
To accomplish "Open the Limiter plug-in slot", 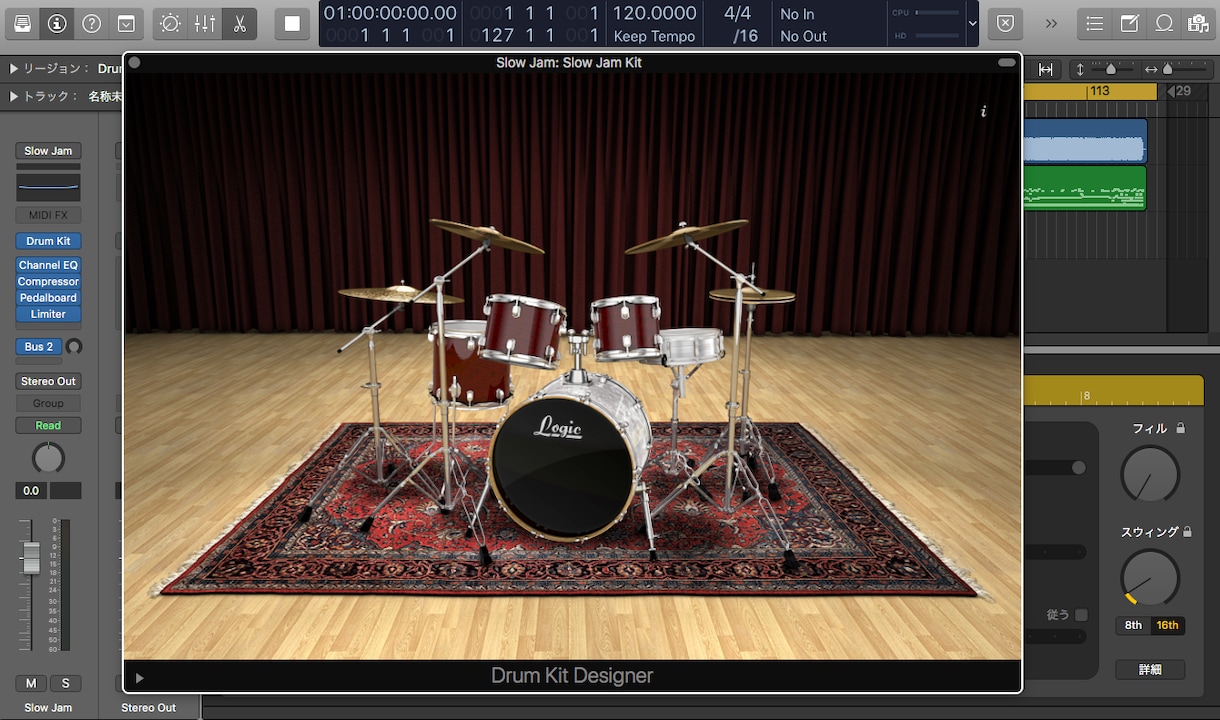I will click(48, 314).
